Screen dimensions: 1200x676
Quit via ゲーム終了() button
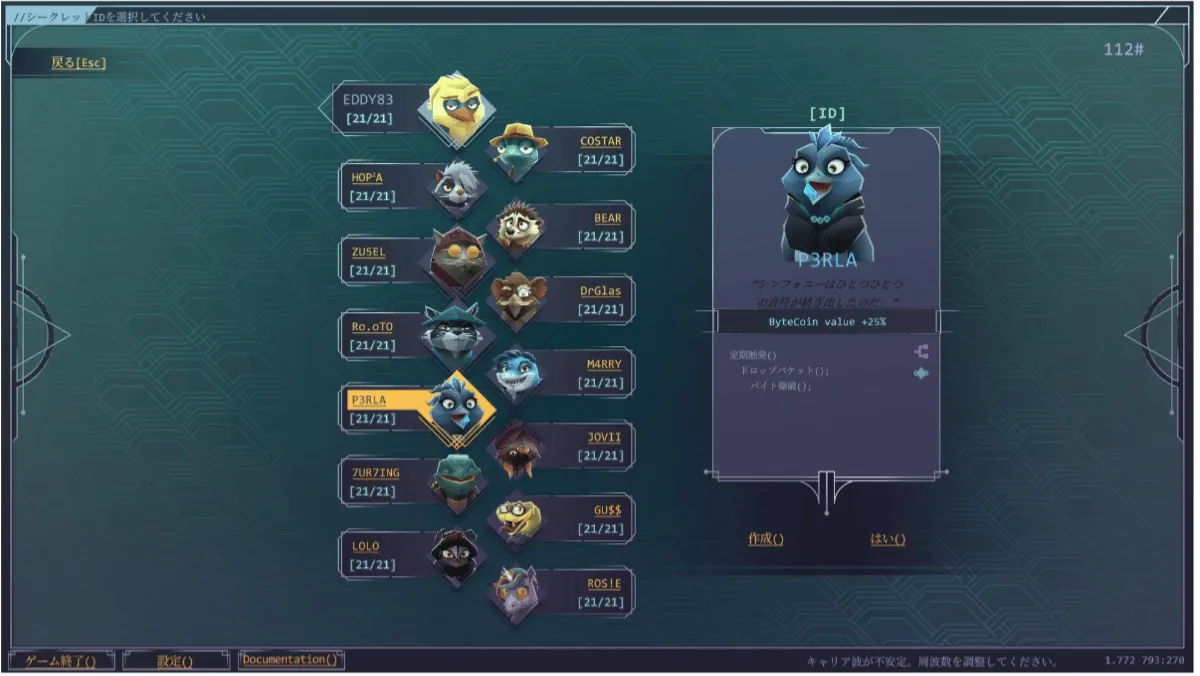[61, 660]
